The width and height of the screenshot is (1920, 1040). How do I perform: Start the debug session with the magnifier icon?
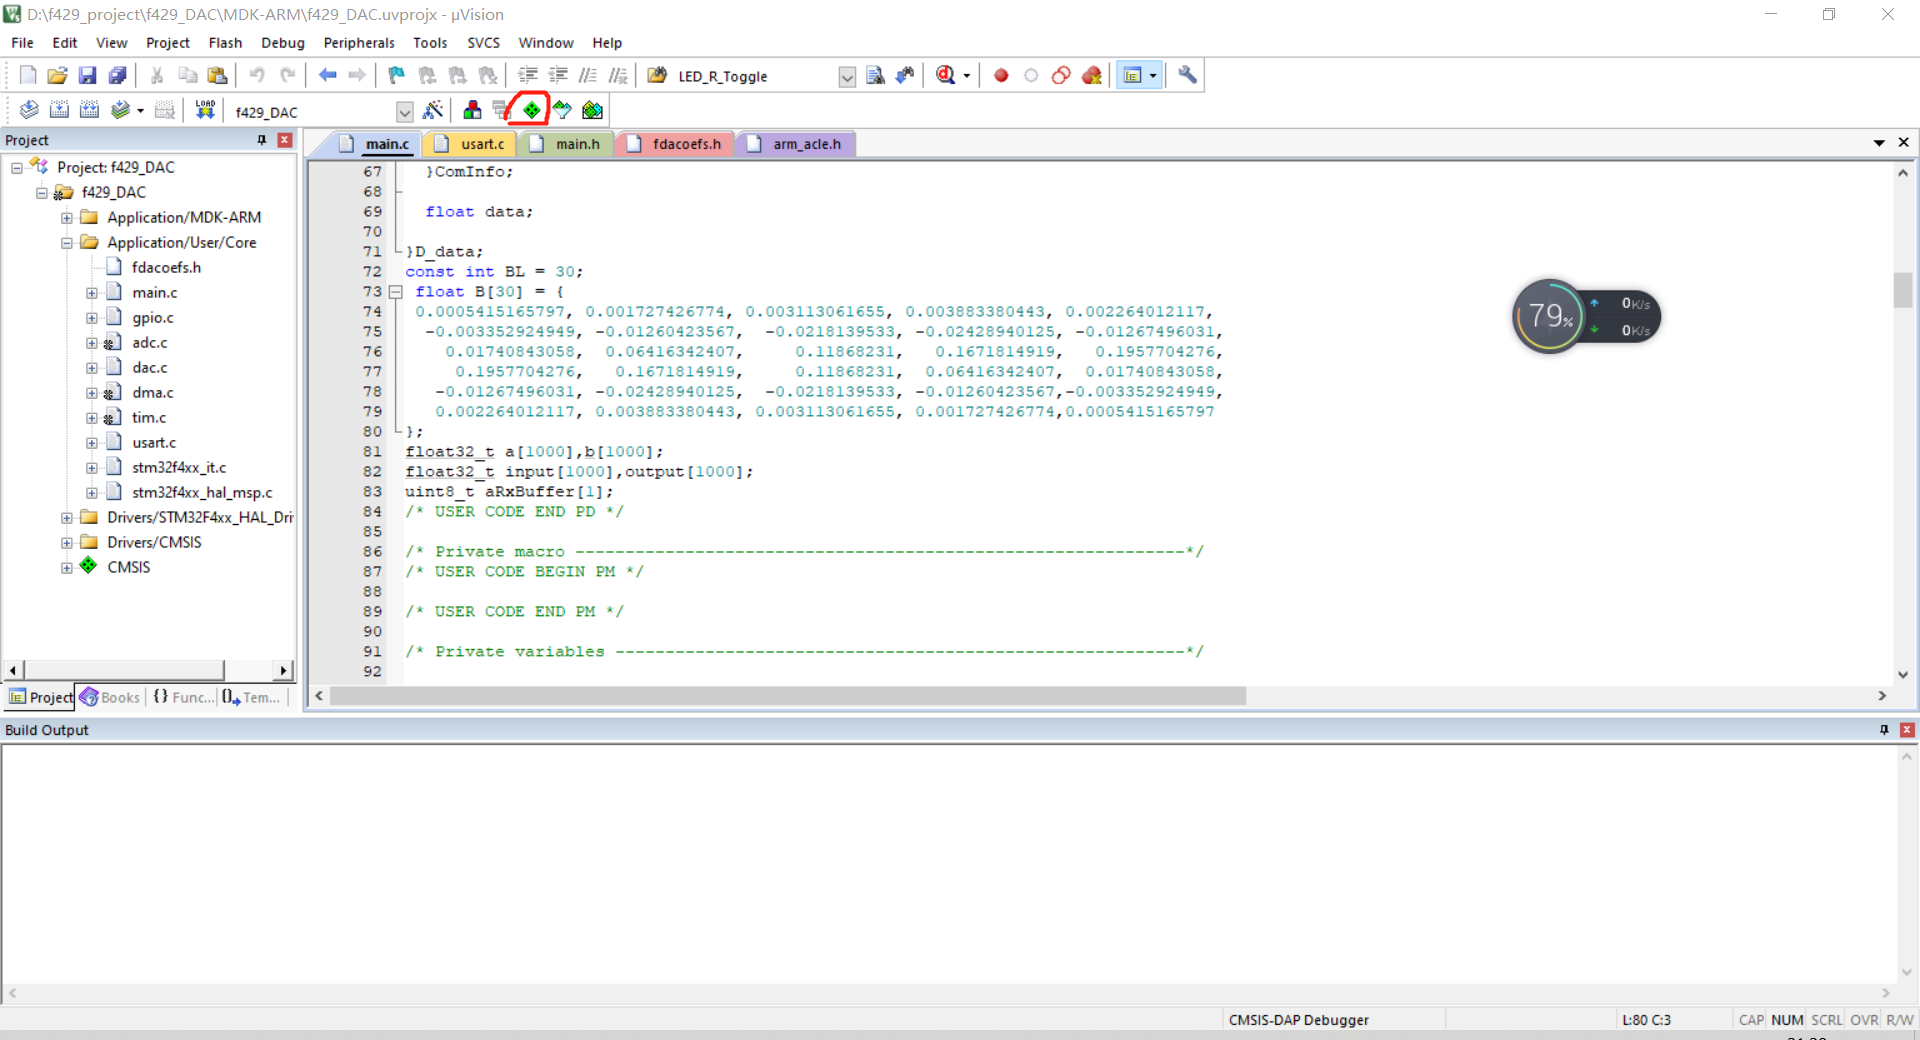click(945, 75)
